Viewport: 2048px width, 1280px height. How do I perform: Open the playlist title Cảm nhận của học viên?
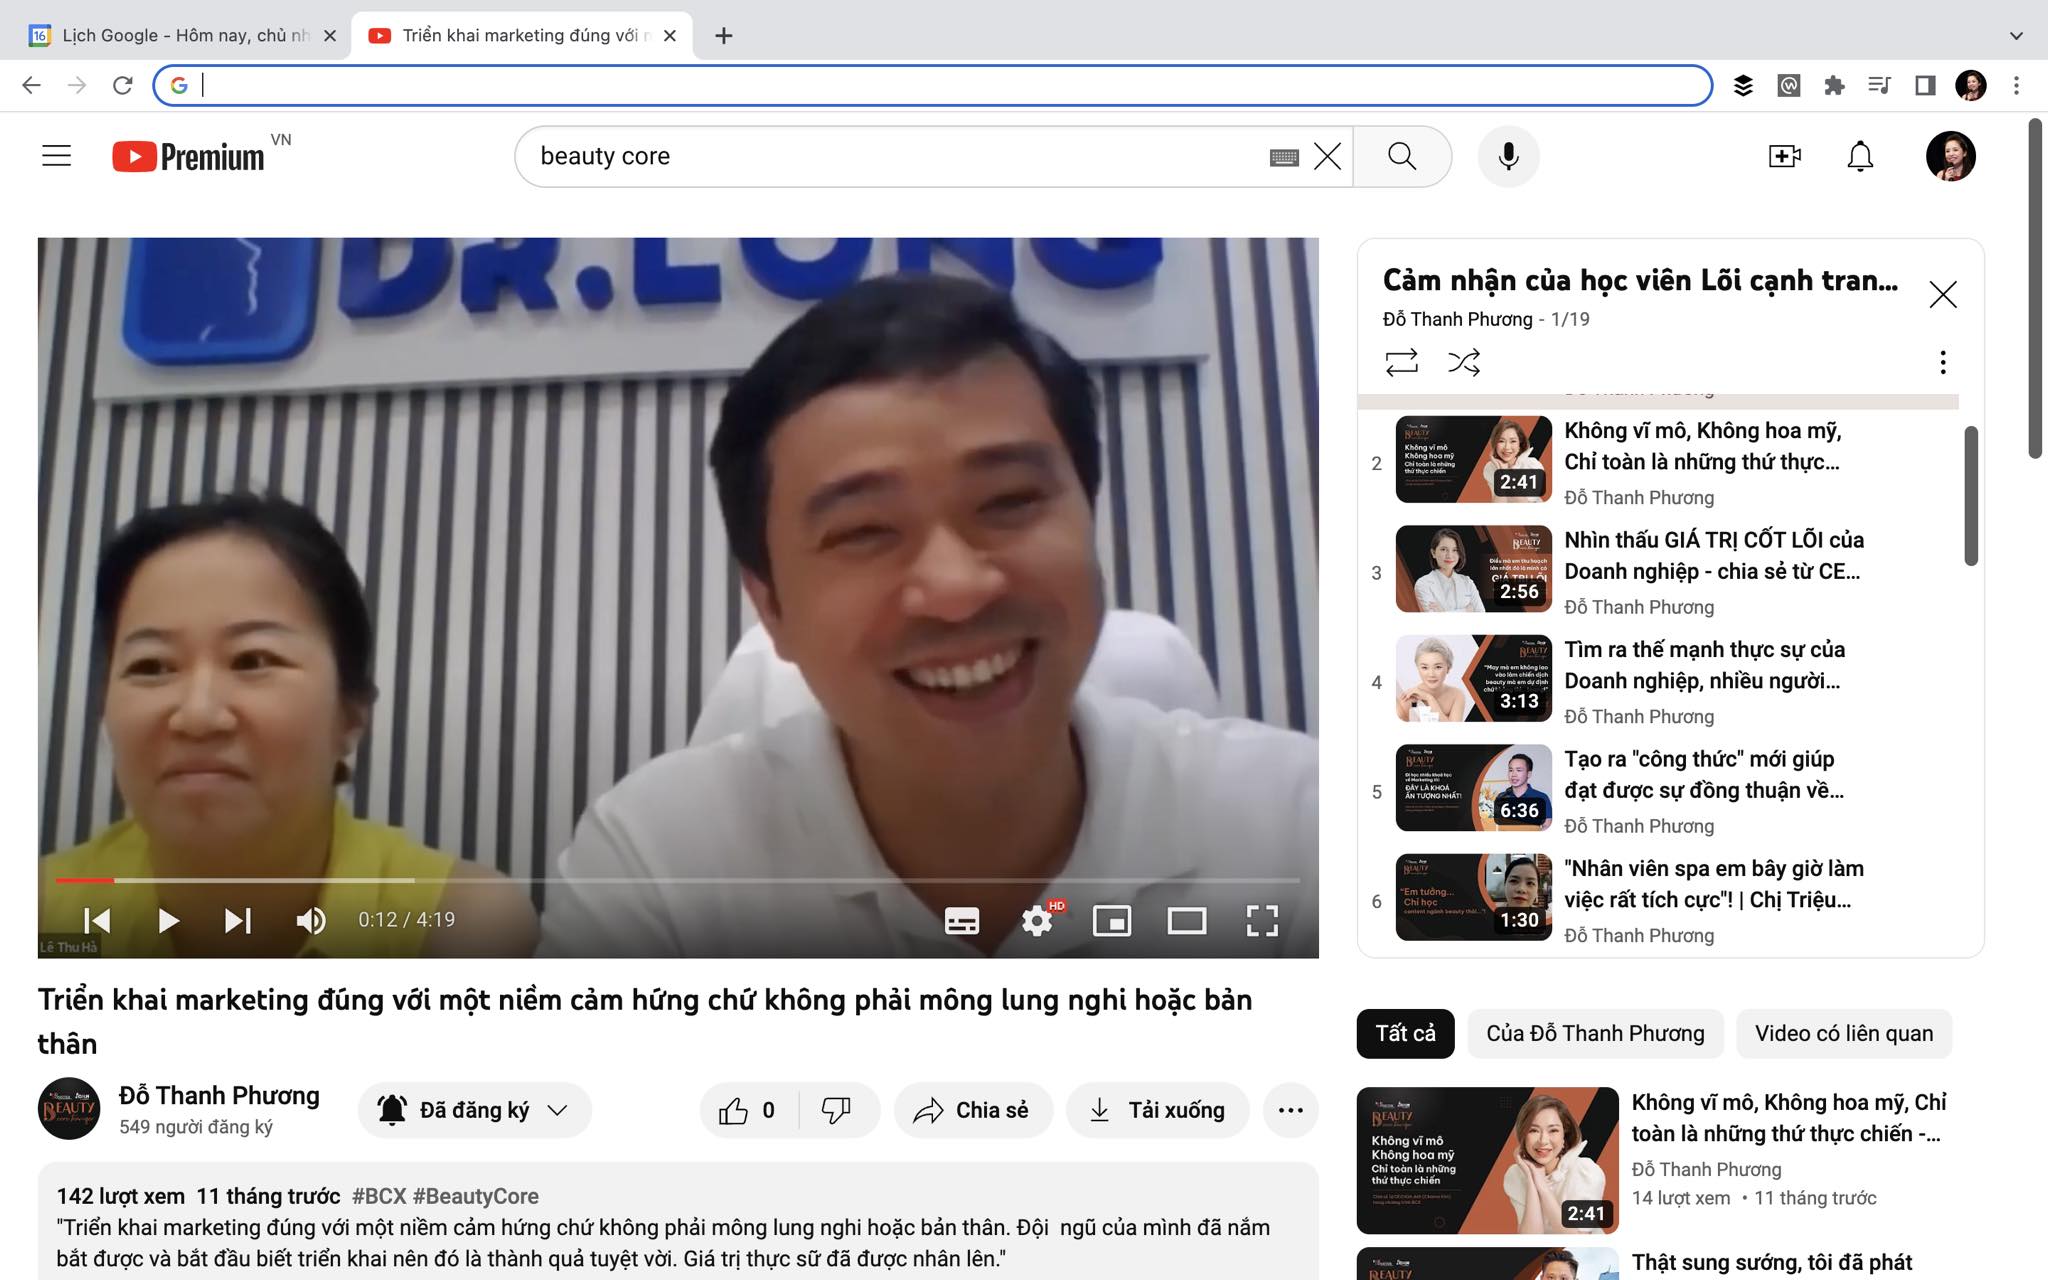[1640, 280]
